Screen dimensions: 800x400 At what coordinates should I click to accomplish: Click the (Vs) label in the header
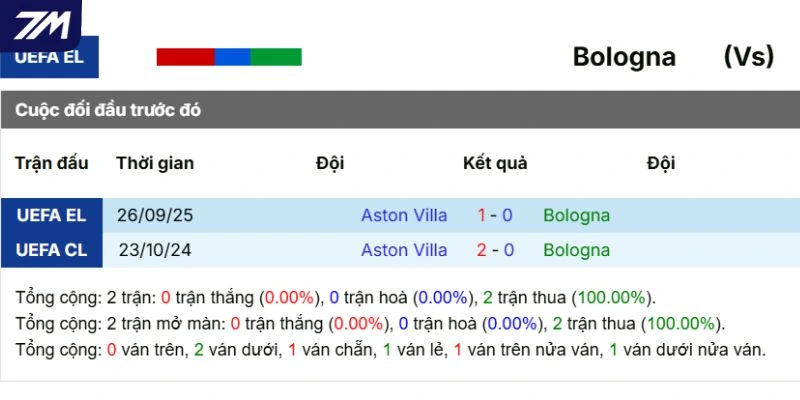pos(748,57)
